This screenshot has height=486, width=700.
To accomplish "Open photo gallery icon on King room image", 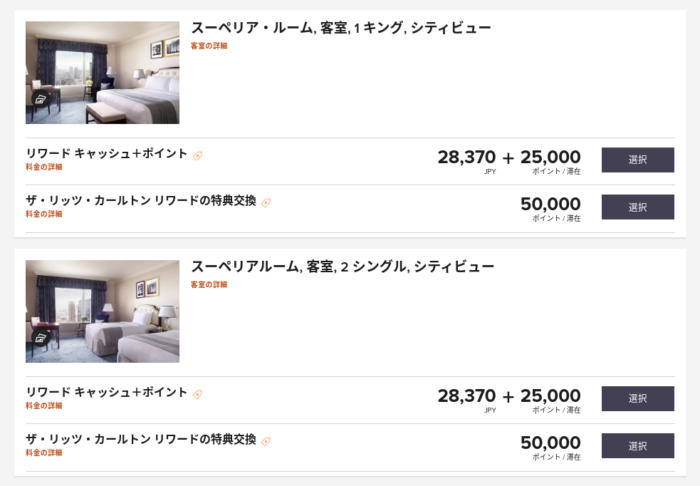I will pos(41,99).
